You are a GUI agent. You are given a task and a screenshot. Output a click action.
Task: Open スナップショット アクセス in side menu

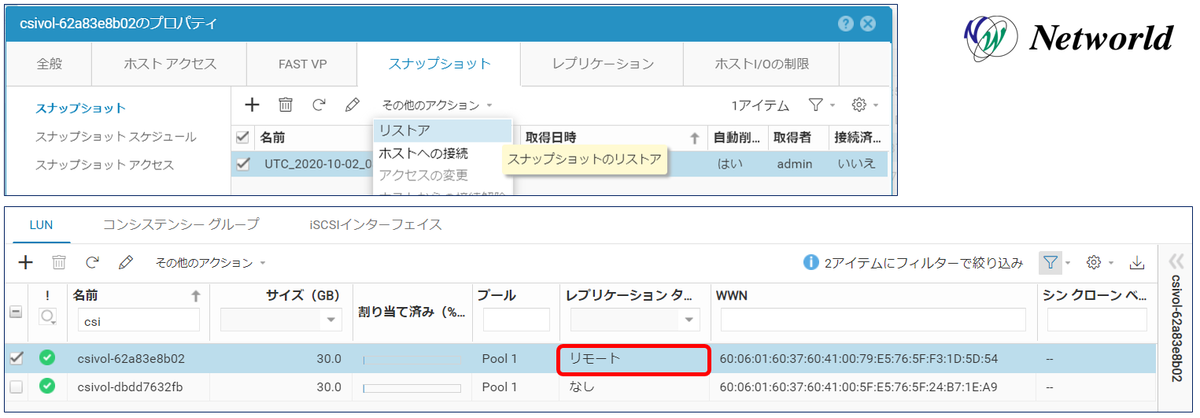tap(104, 164)
